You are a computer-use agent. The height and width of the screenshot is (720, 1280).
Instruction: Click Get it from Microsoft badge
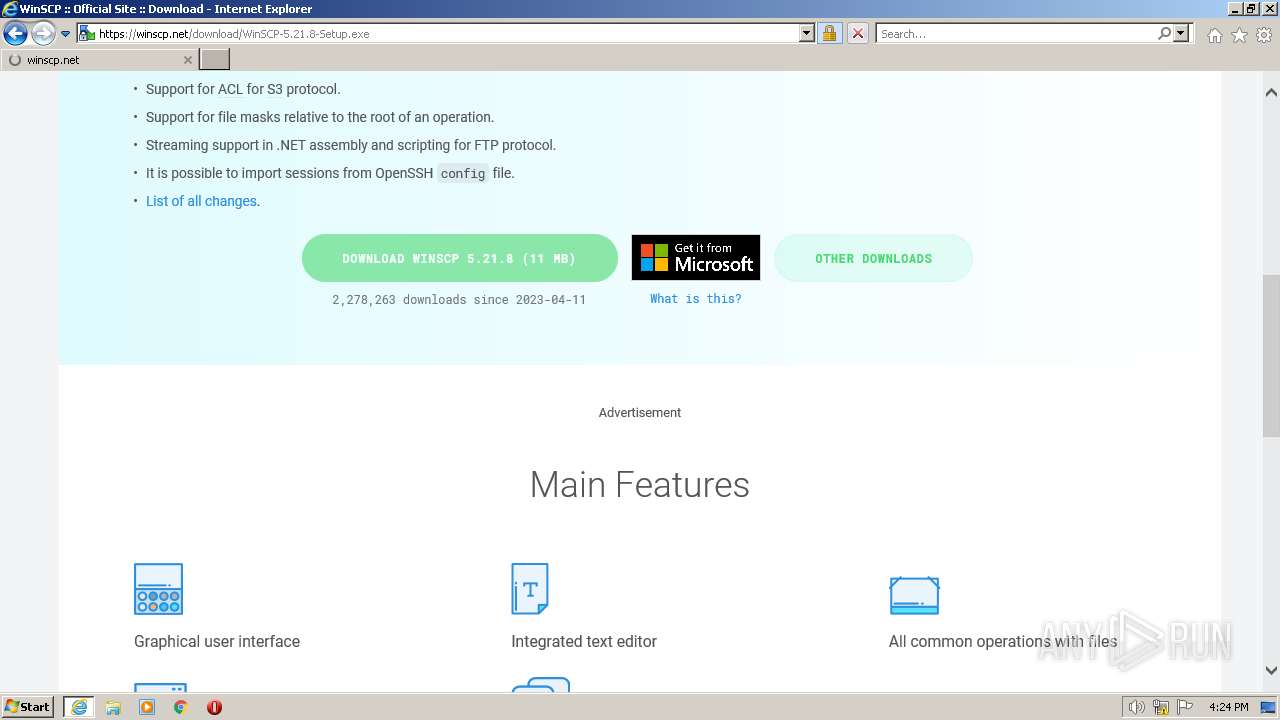click(x=696, y=258)
